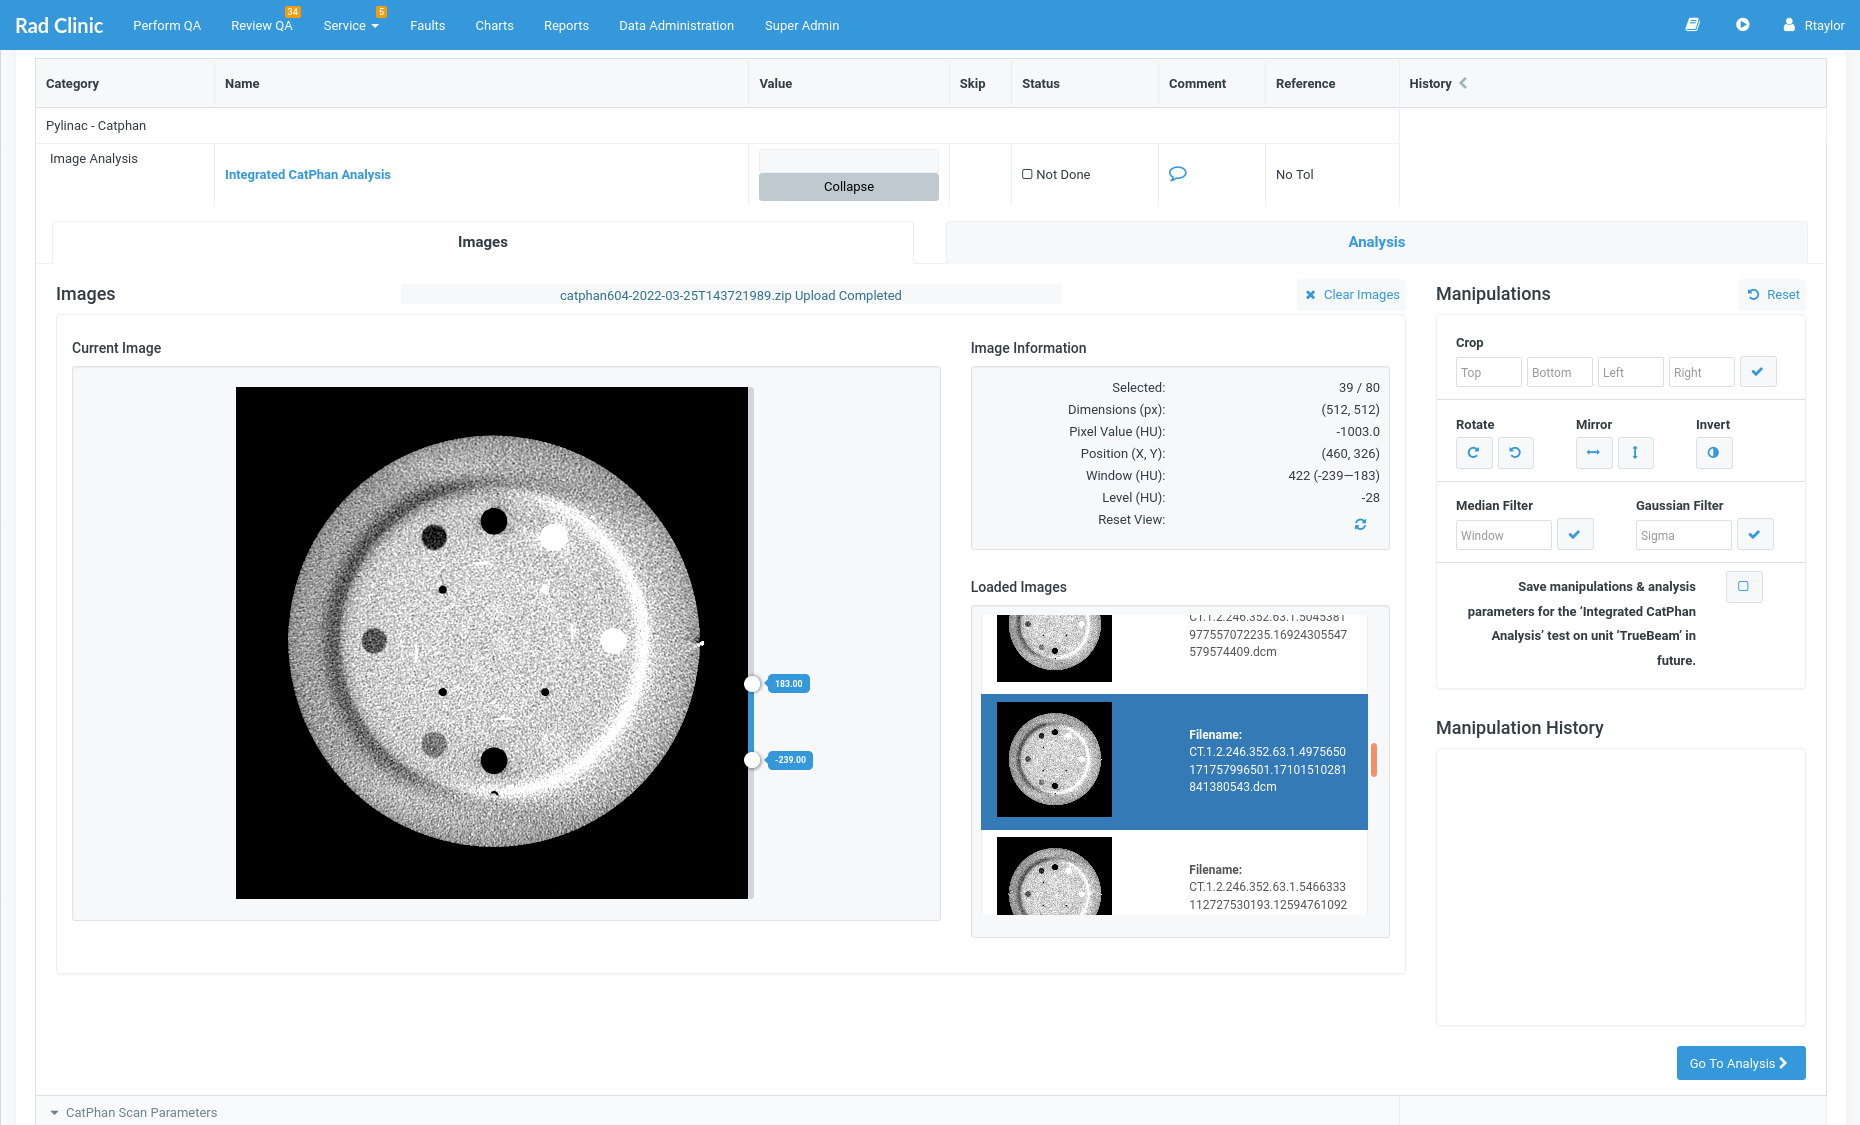This screenshot has width=1860, height=1125.
Task: Click the Go To Analysis button
Action: [x=1740, y=1063]
